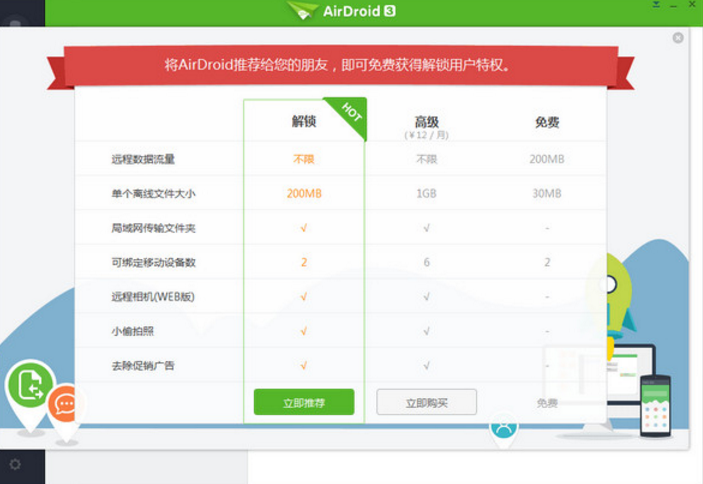Click the 局域网传输文件夹 row label
The height and width of the screenshot is (484, 703).
pos(153,228)
